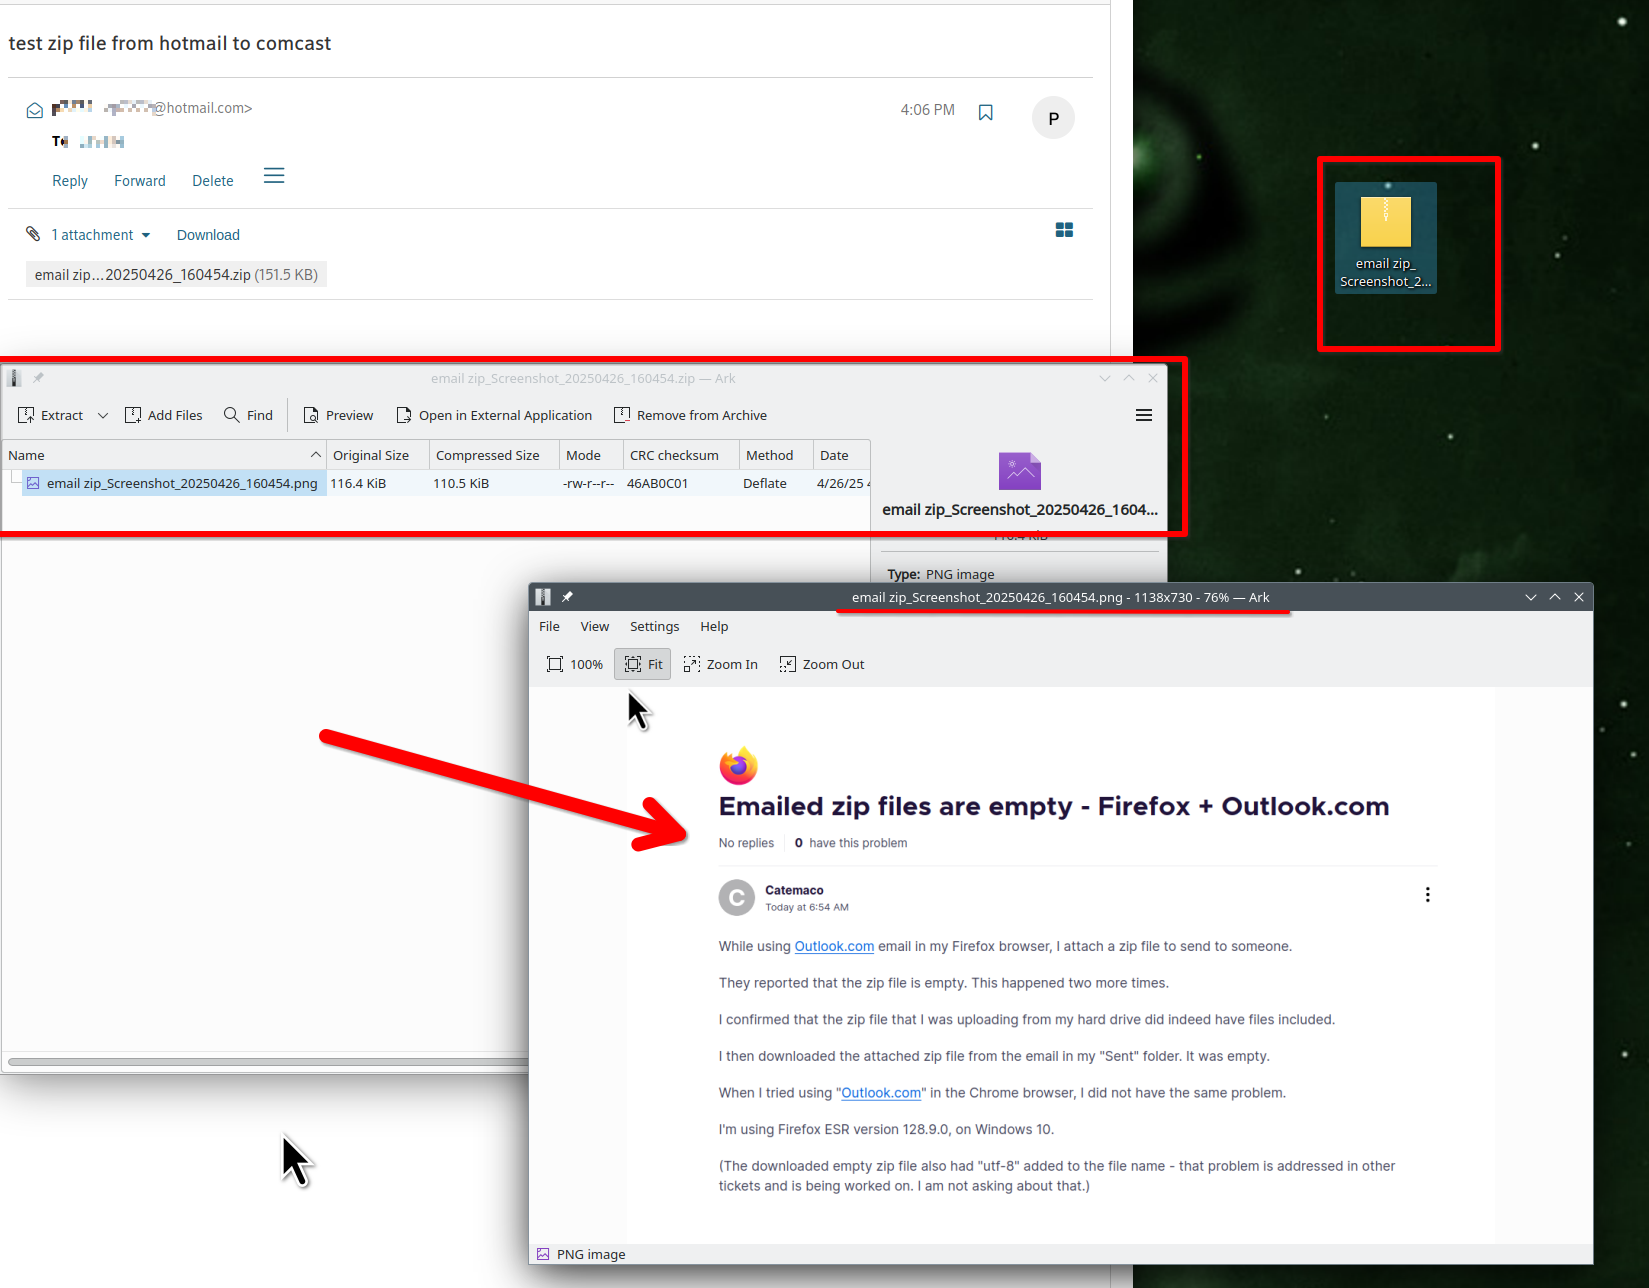1649x1288 pixels.
Task: Click Preview in Ark toolbar
Action: point(338,415)
